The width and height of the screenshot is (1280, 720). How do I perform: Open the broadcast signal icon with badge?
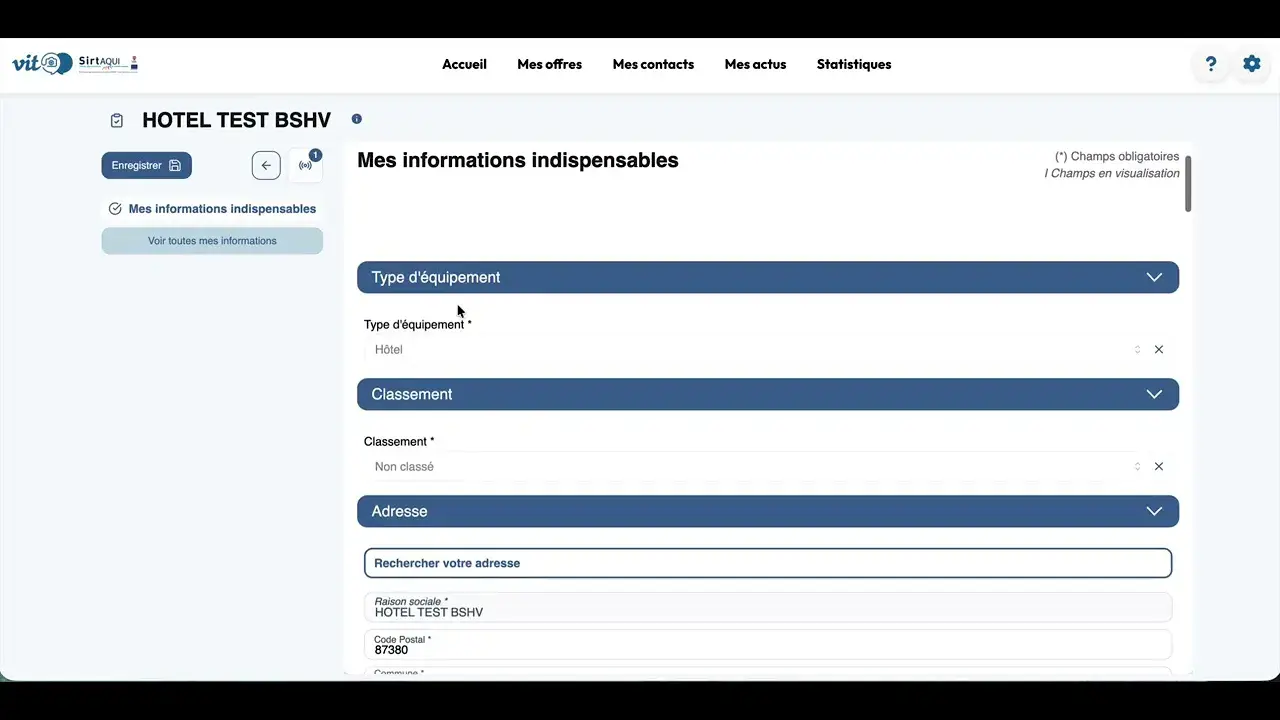pos(306,166)
